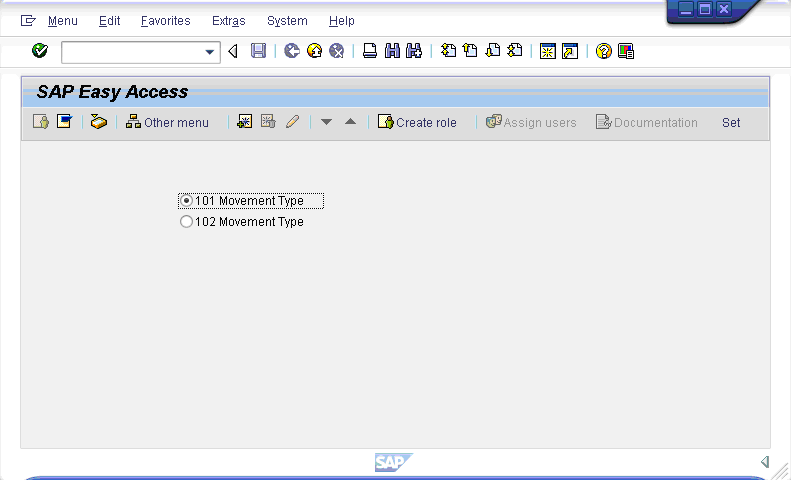The width and height of the screenshot is (791, 480).
Task: Open the Extras menu
Action: pos(229,21)
